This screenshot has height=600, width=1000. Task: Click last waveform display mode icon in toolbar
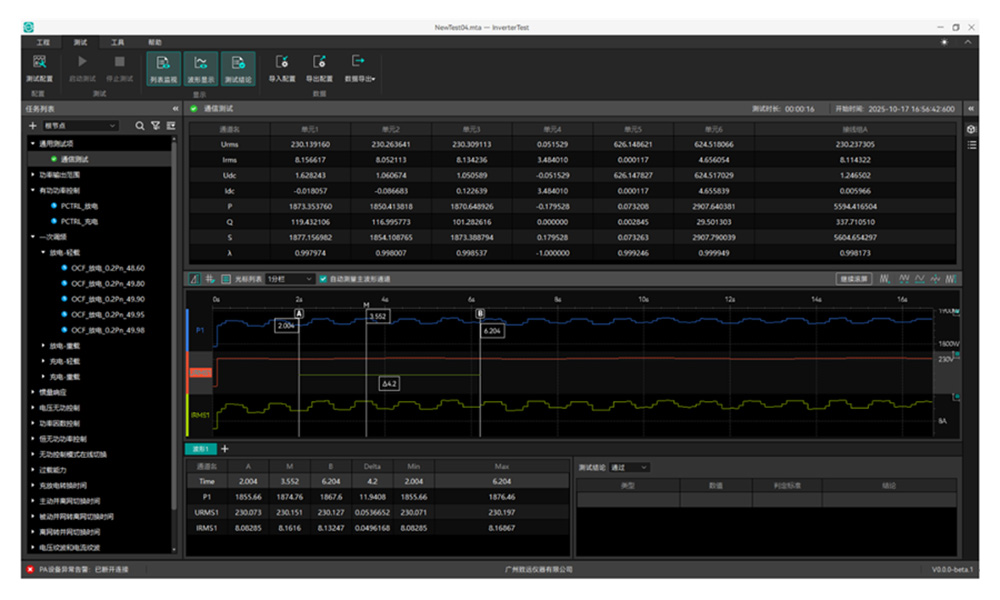point(951,279)
